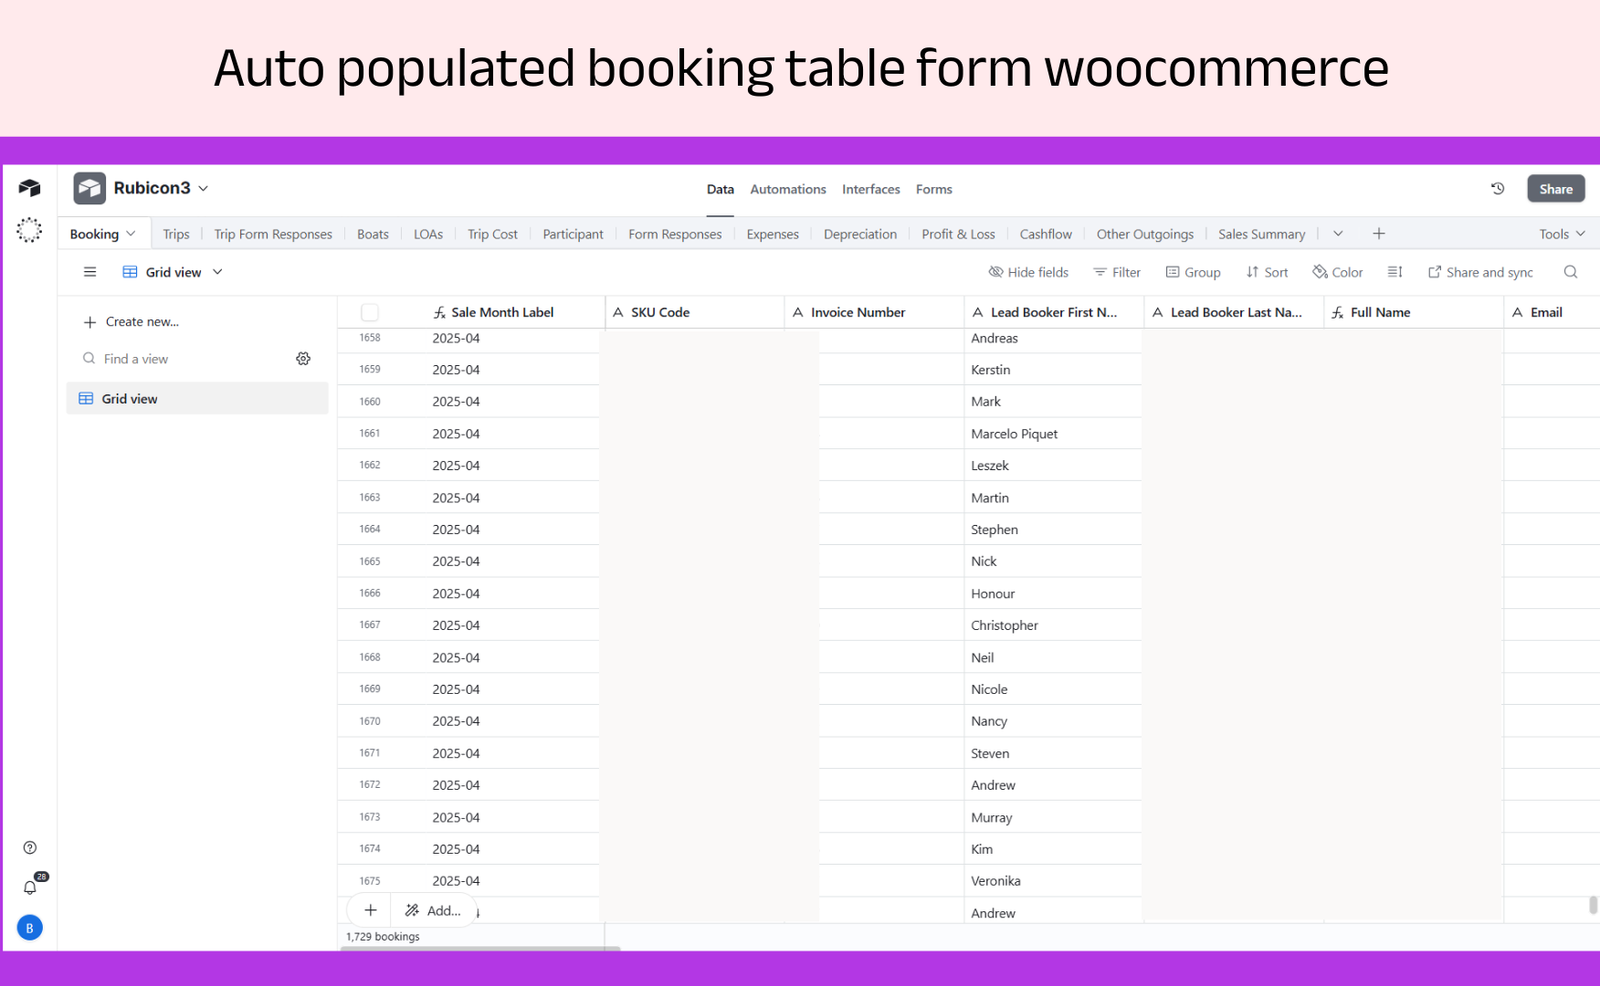This screenshot has width=1600, height=986.
Task: Expand the Grid view dropdown chevron
Action: pyautogui.click(x=217, y=272)
